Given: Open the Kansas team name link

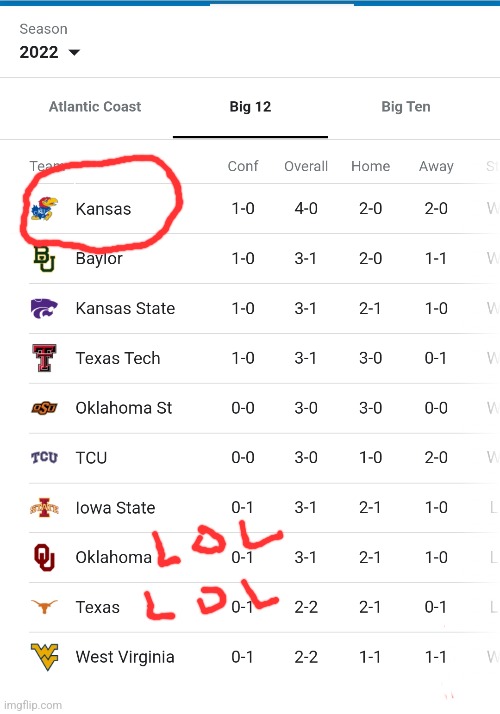Looking at the screenshot, I should 103,209.
